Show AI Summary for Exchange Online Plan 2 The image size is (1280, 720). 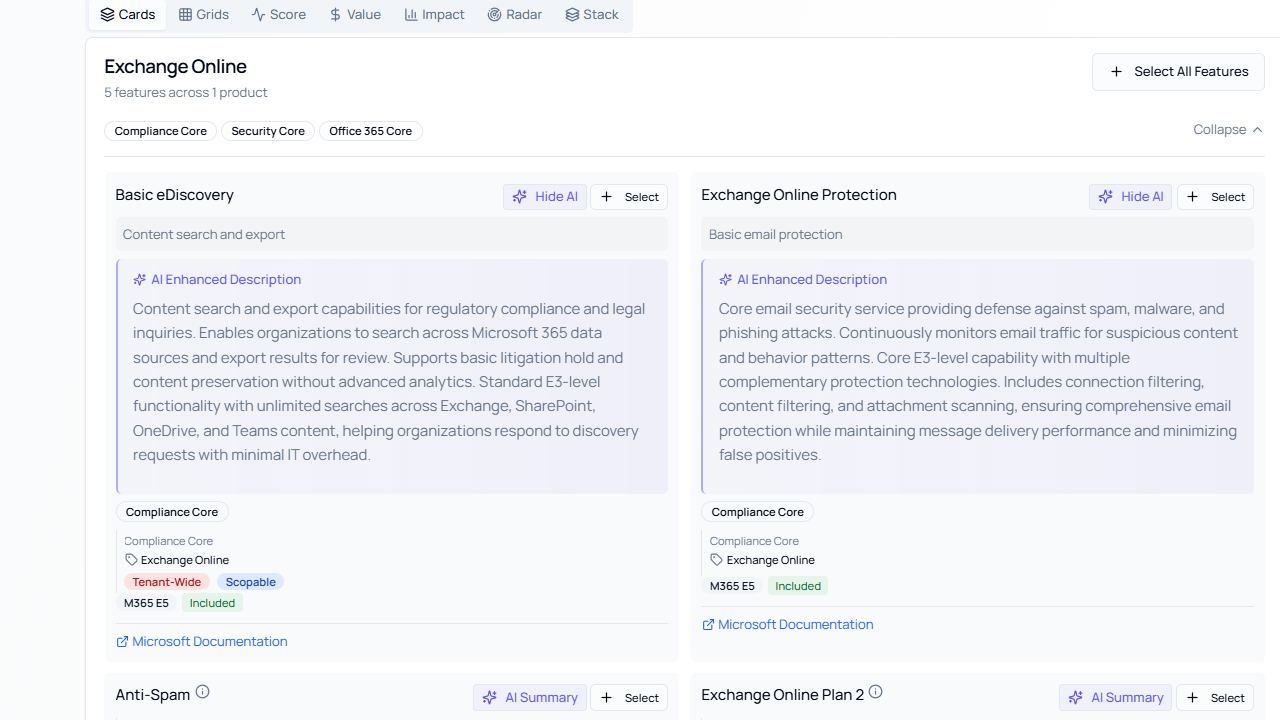coord(1116,698)
